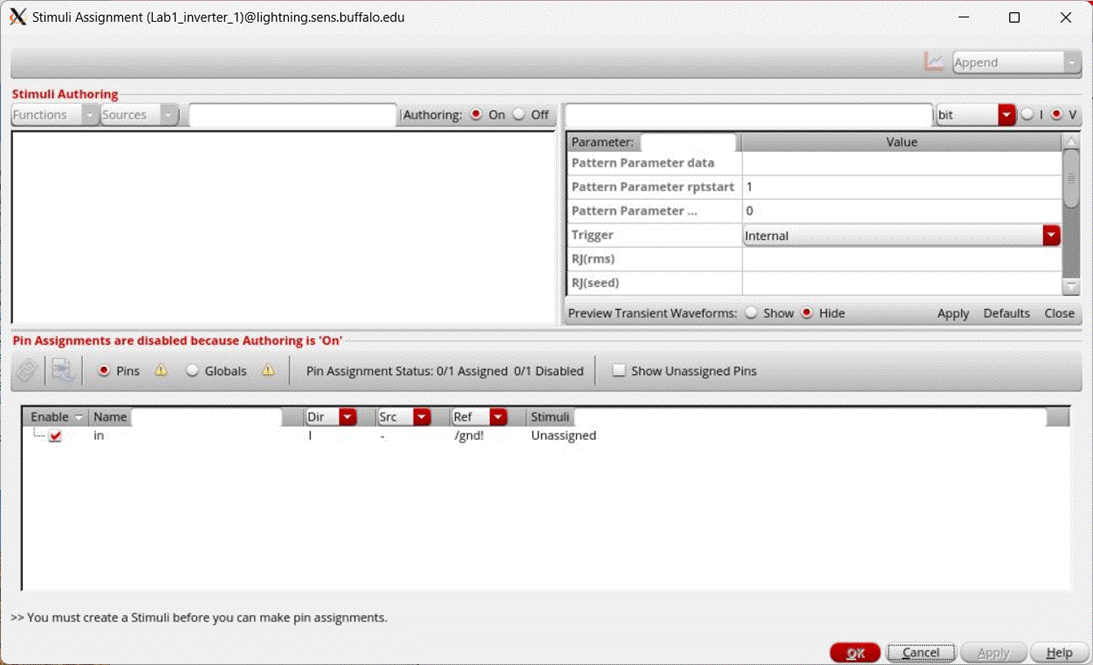1093x665 pixels.
Task: Select the Globals radio button
Action: tap(191, 371)
